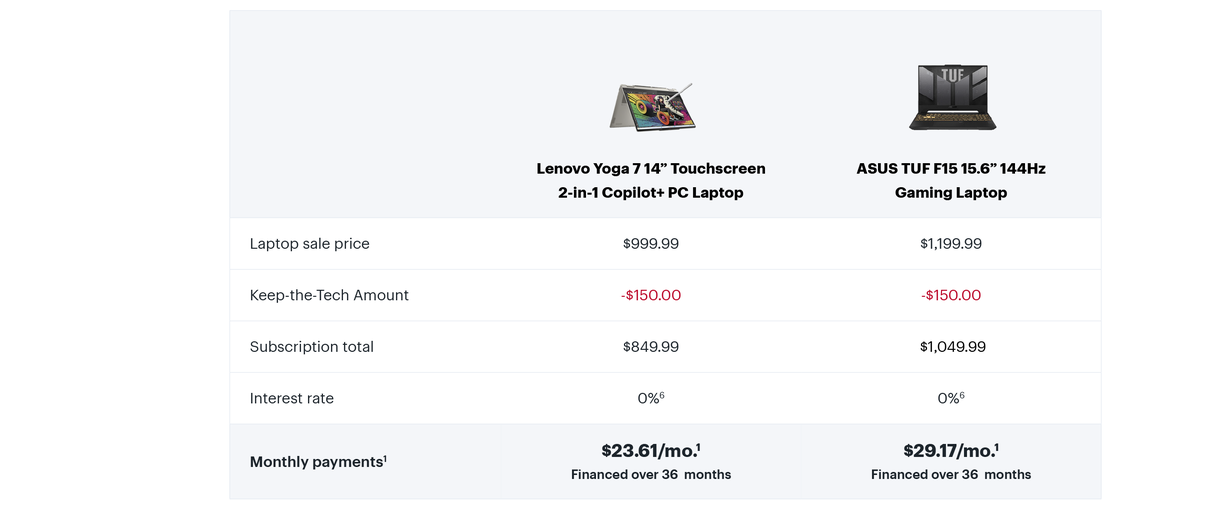Click the $23.61/mo. monthly payment
This screenshot has height=509, width=1232.
pyautogui.click(x=651, y=451)
